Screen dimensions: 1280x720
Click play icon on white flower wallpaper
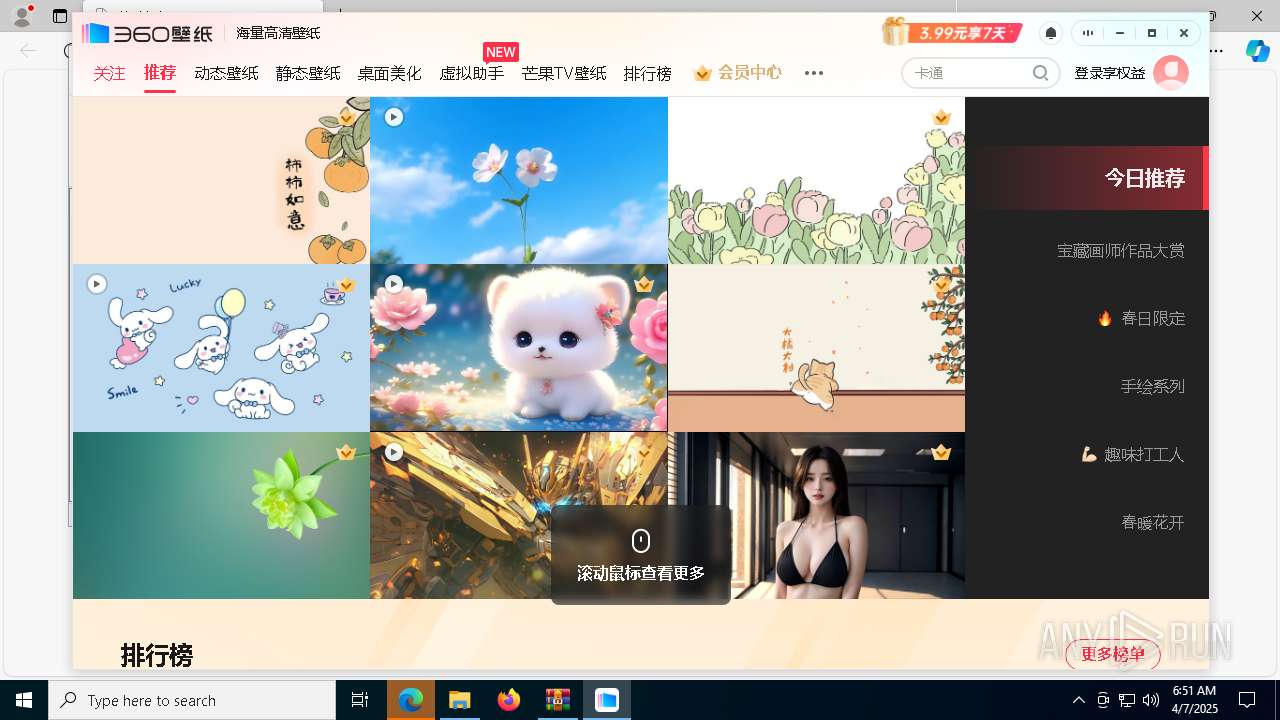tap(394, 117)
